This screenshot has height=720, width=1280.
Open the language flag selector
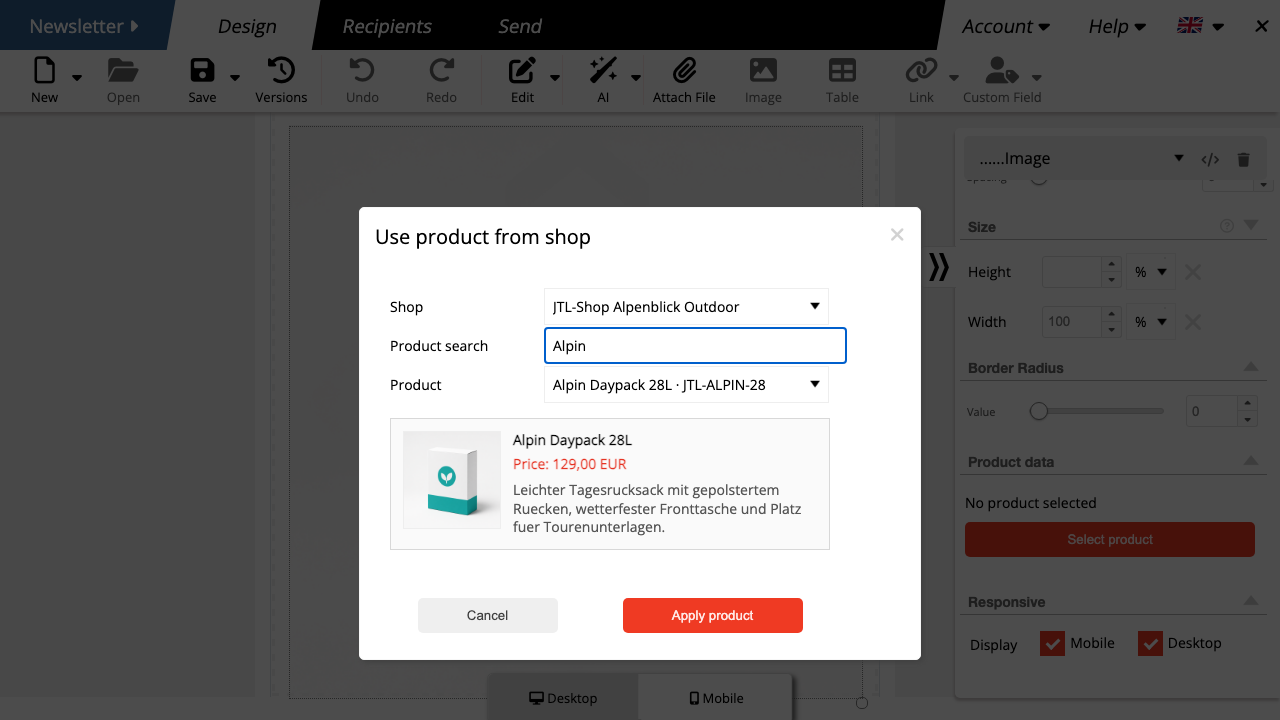click(1200, 26)
